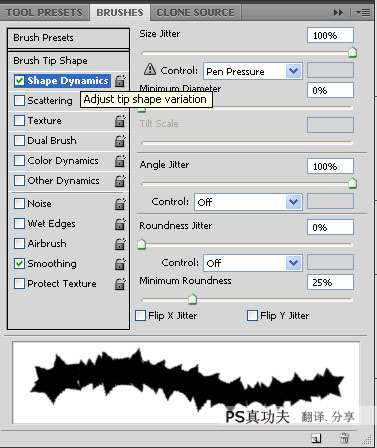Image resolution: width=377 pixels, height=448 pixels.
Task: Open Angle Jitter Control dropdown
Action: [248, 202]
